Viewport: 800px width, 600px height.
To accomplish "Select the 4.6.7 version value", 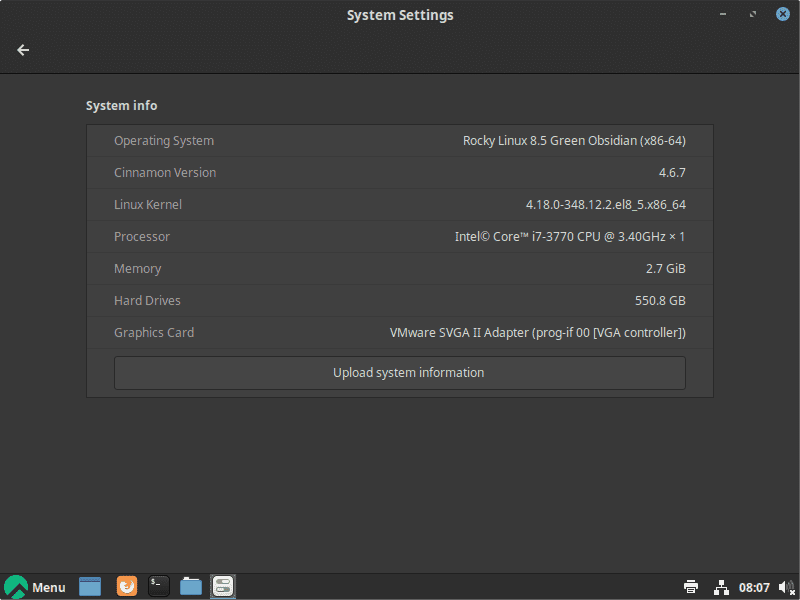I will (672, 172).
